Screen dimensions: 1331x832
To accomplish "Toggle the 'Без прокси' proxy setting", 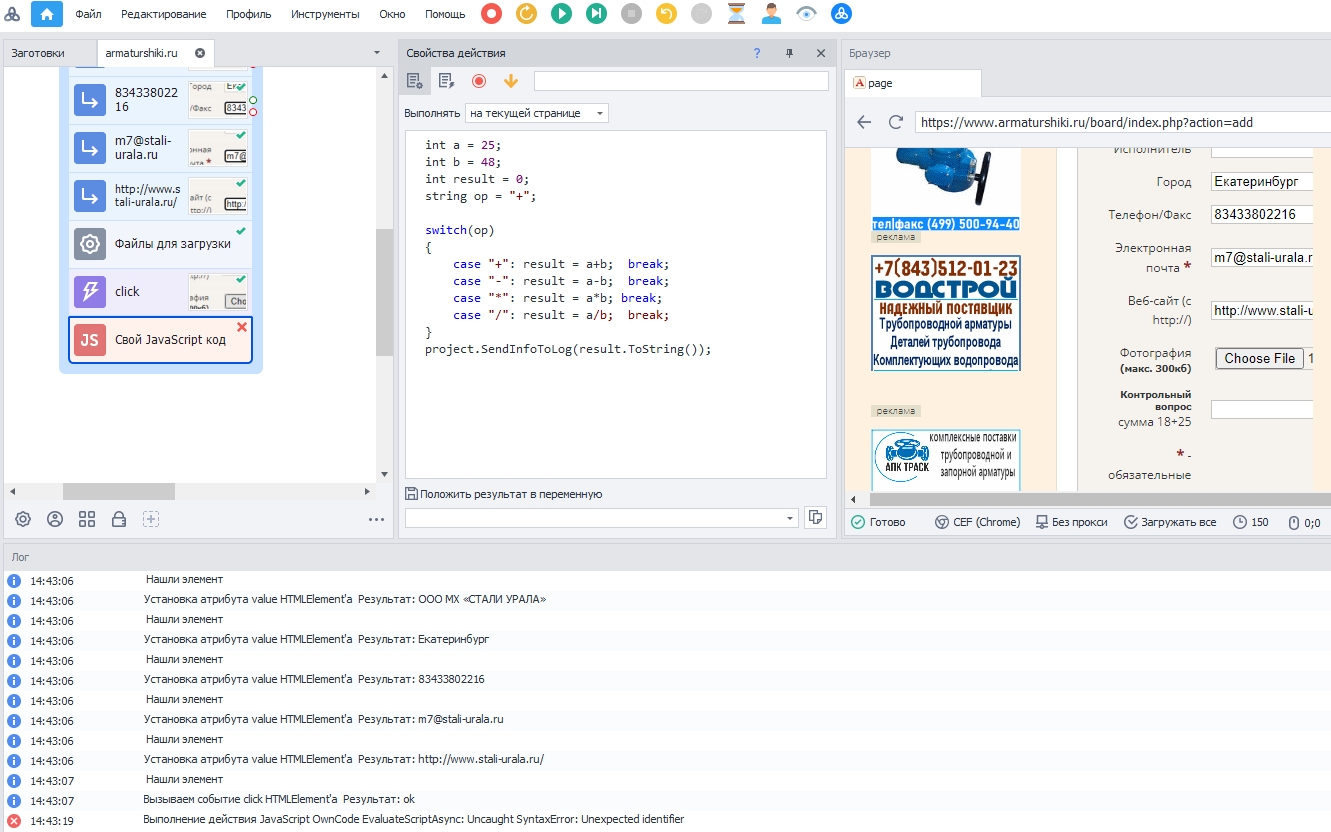I will [1070, 522].
